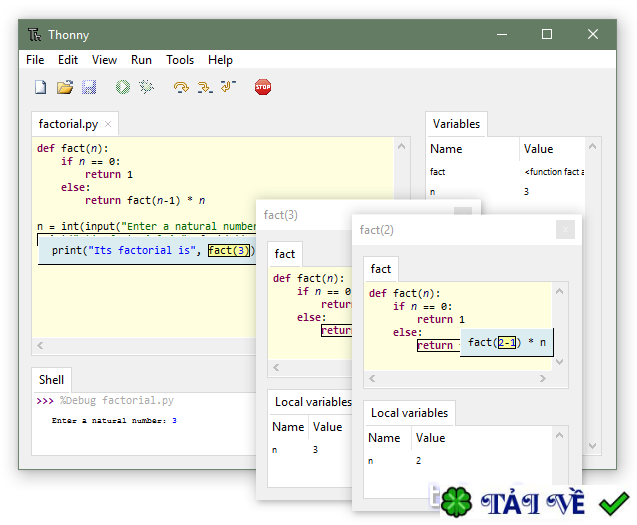Switch to the Local variables tab in fact(2)
Screen dimensions: 637x525
(x=409, y=413)
